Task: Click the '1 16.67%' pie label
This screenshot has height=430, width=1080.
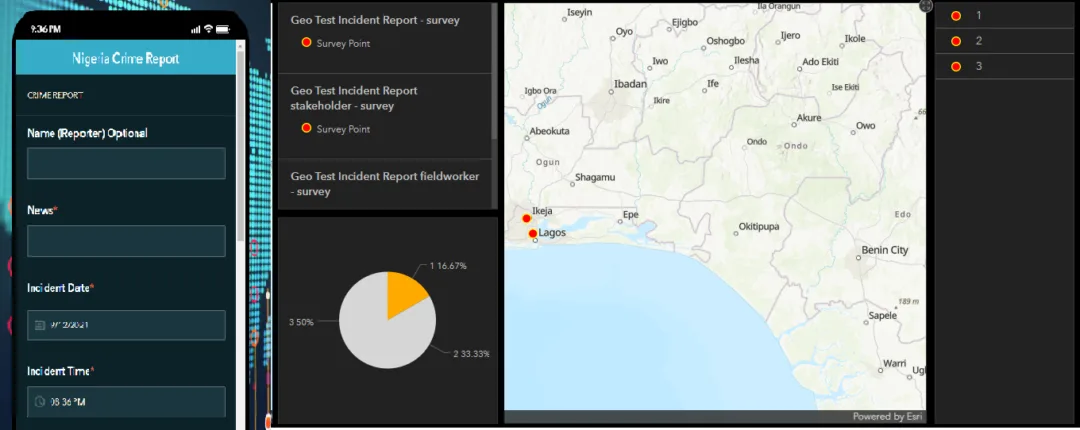Action: pos(448,266)
